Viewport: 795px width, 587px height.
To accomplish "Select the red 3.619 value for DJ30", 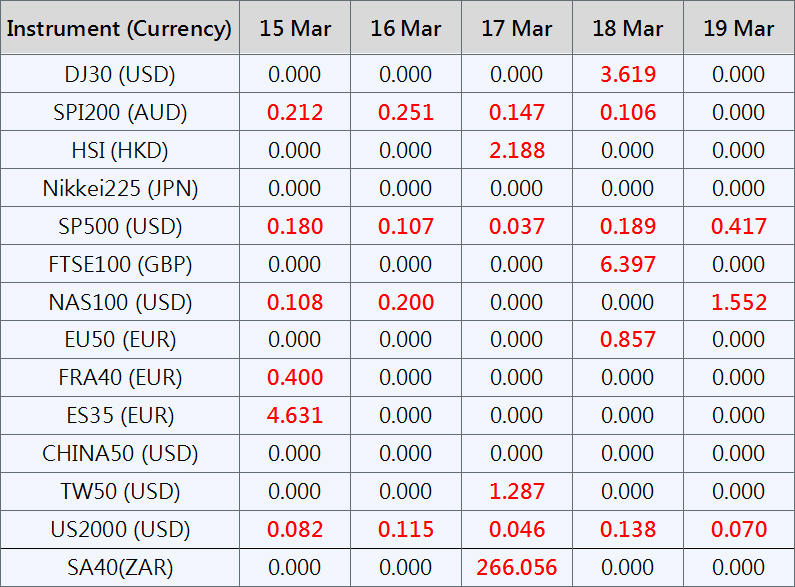I will click(628, 75).
